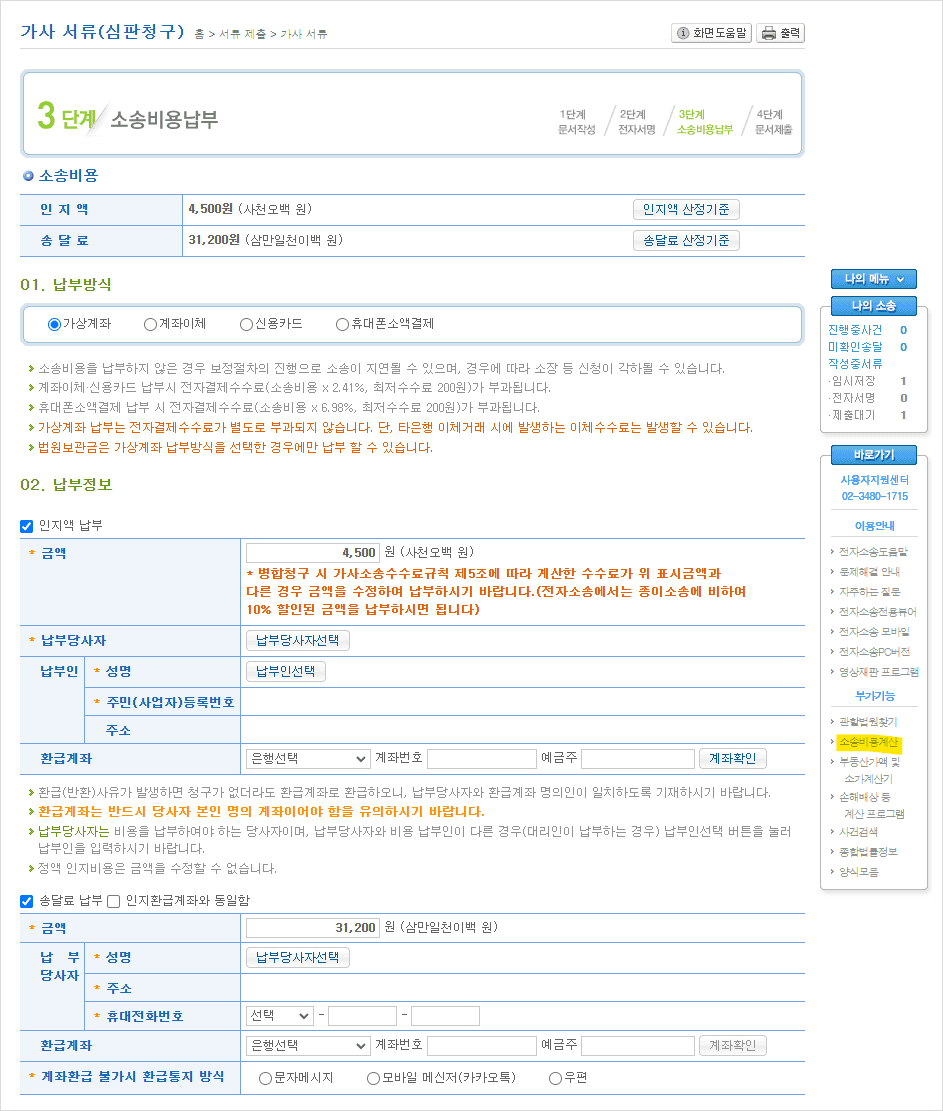Check 인지환급계좌와 동일함 checkbox
Image resolution: width=943 pixels, height=1111 pixels.
click(113, 901)
